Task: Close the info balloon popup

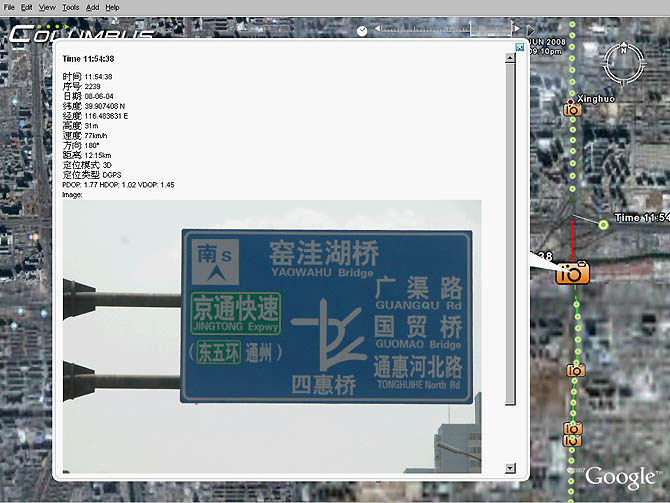Action: point(520,47)
